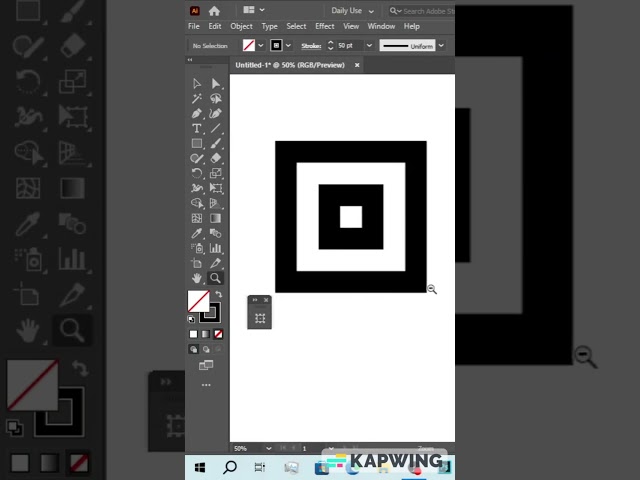
Task: Collapse the toolbar with double arrows
Action: (x=190, y=60)
